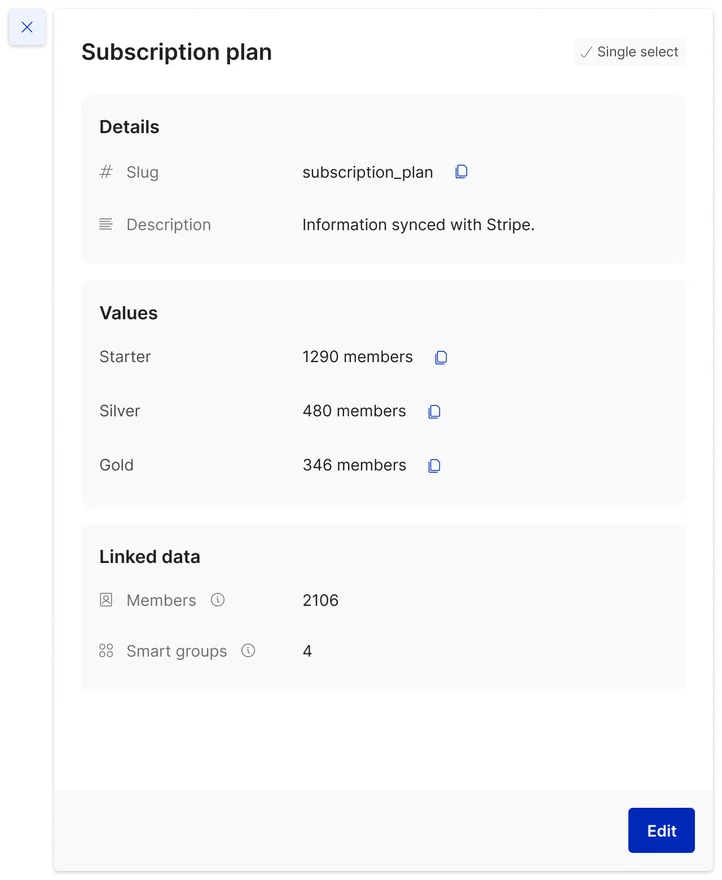Select the 346 members count
The width and height of the screenshot is (722, 880).
(354, 465)
